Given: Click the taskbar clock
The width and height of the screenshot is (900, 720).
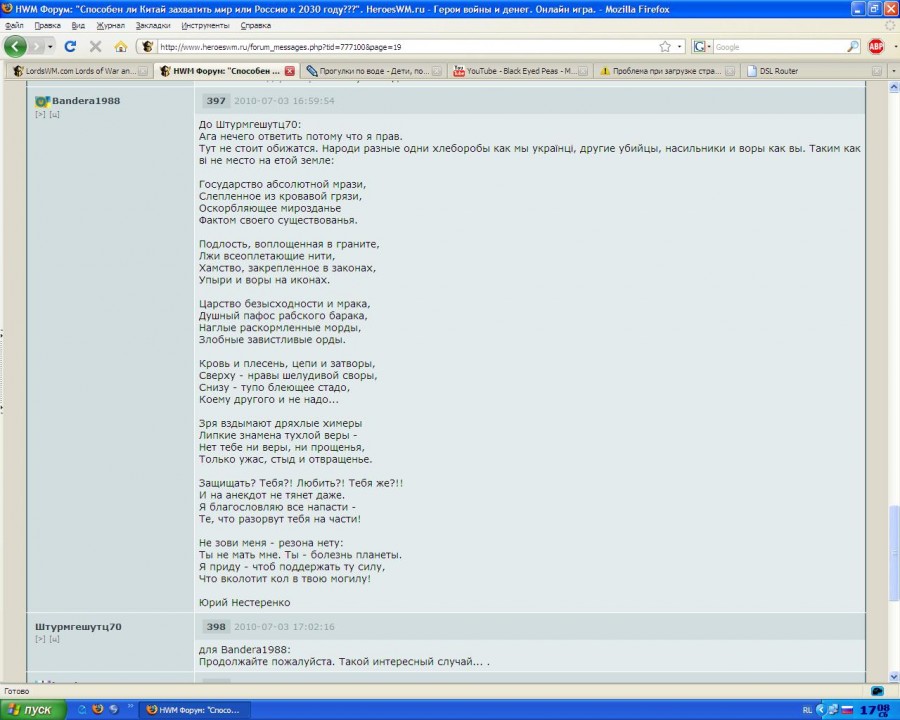Looking at the screenshot, I should coord(874,710).
